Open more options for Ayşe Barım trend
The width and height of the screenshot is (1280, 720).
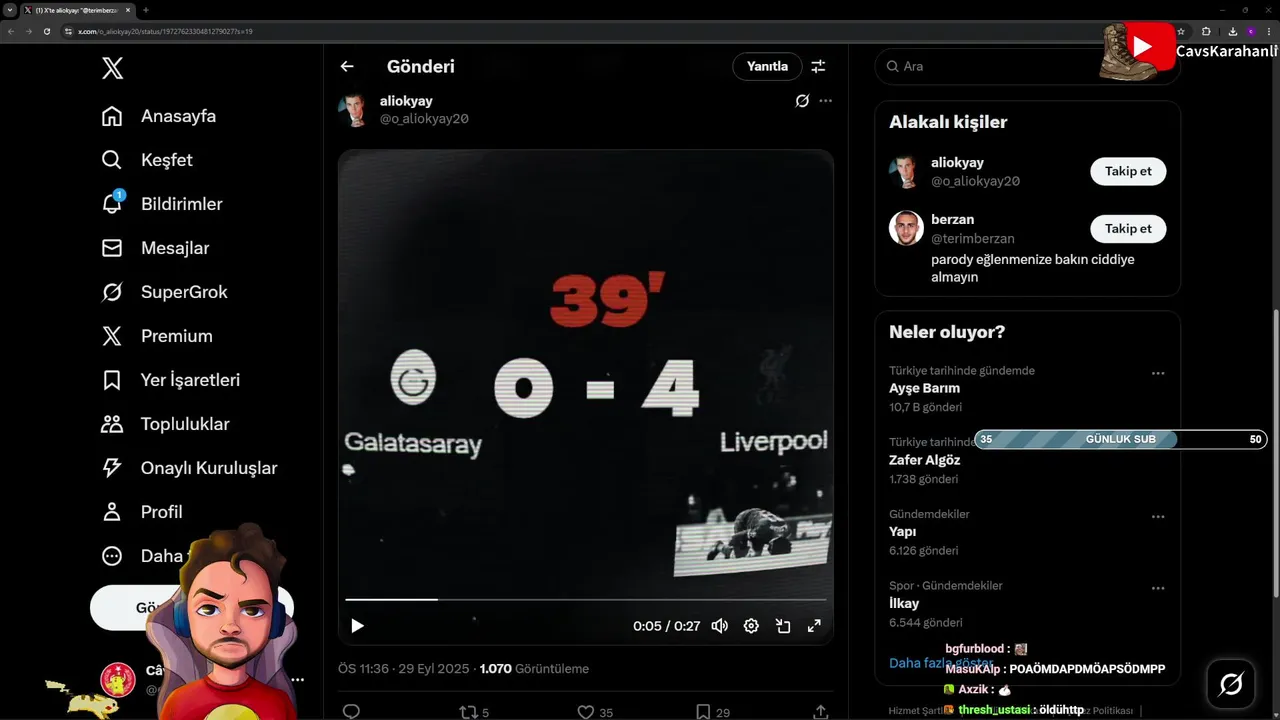point(1158,373)
